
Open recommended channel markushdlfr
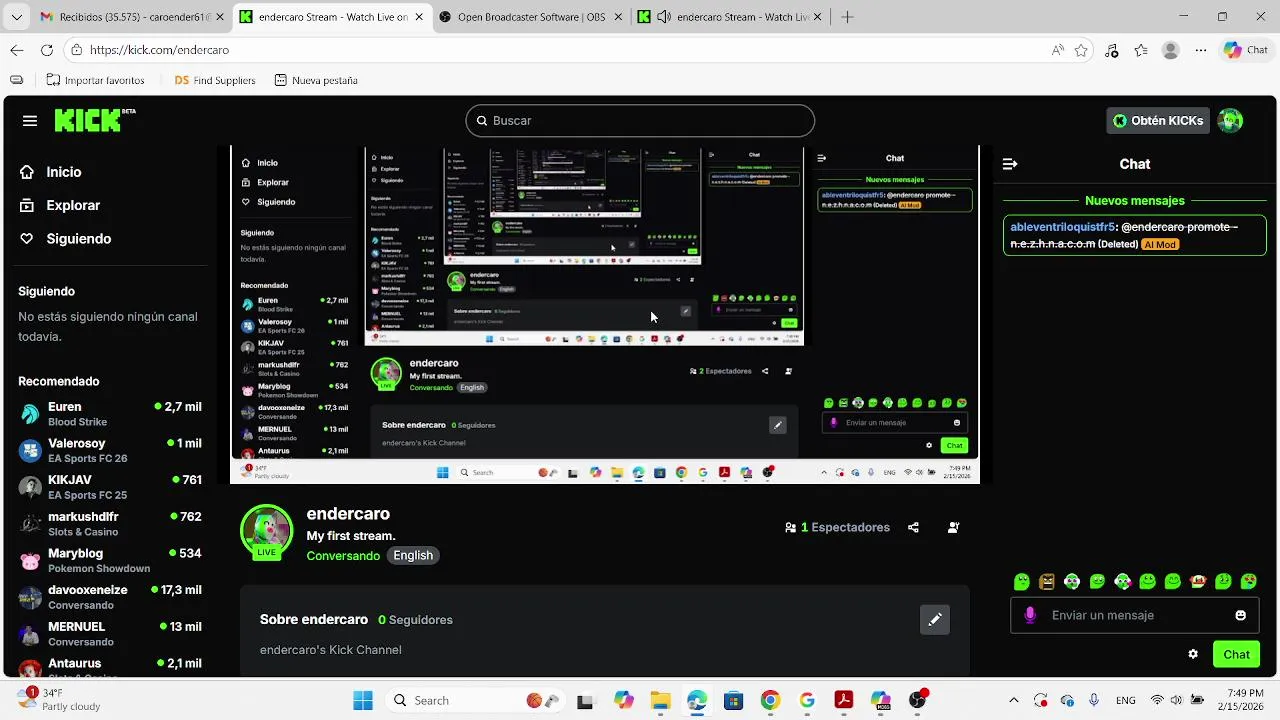coord(110,524)
